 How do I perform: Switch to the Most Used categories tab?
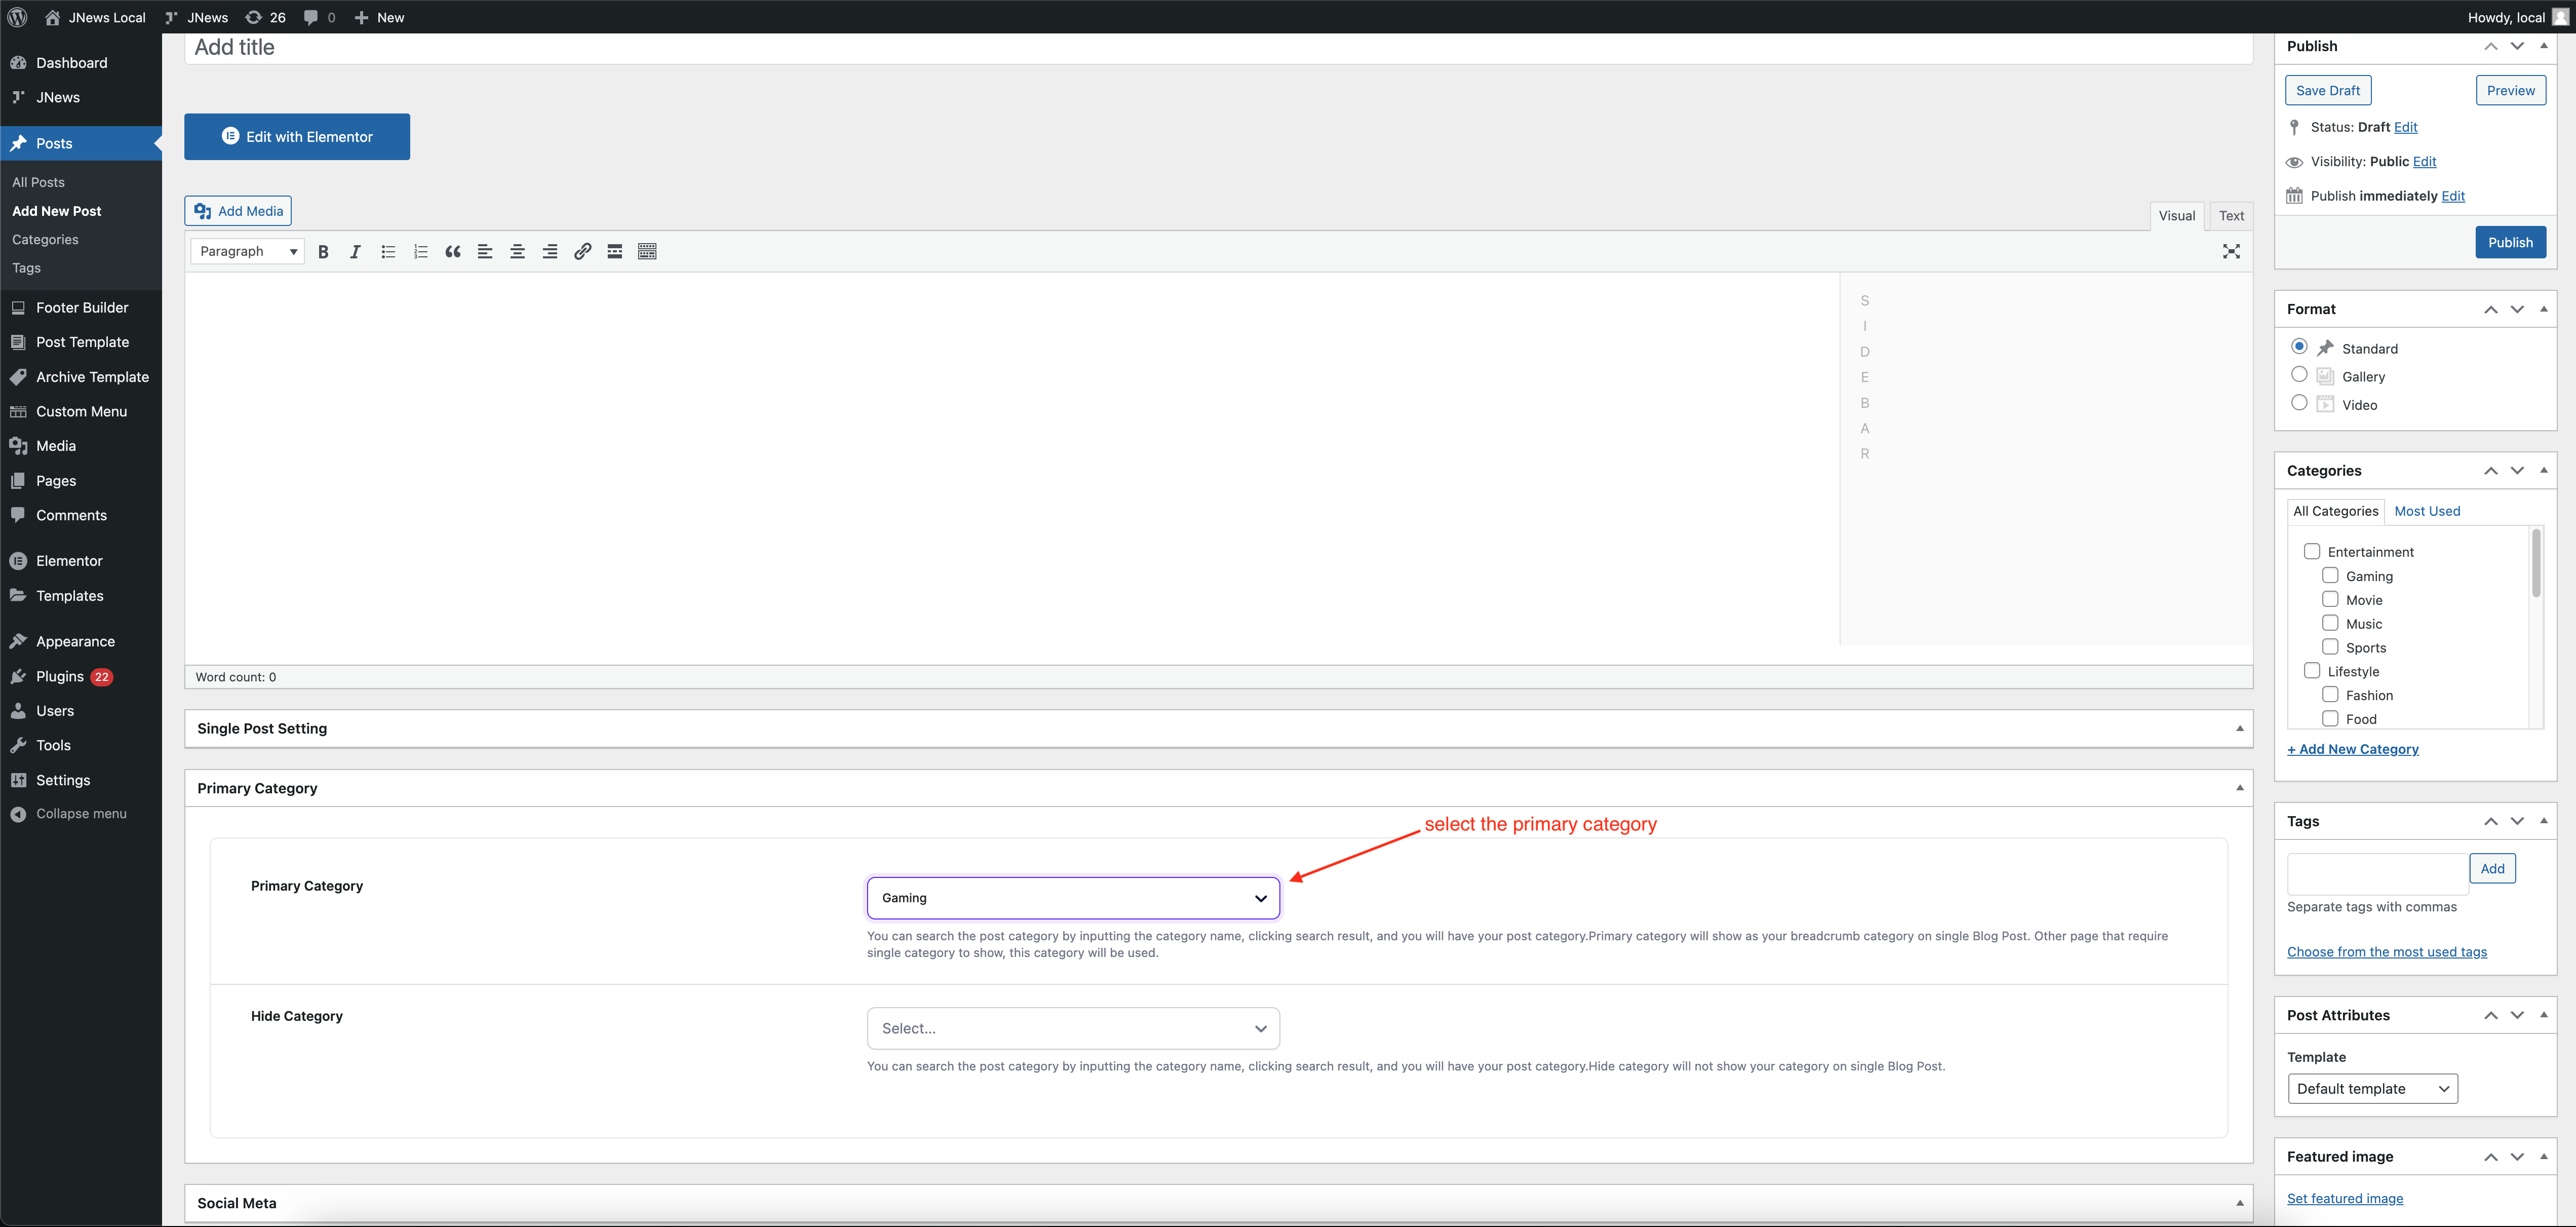(2427, 511)
